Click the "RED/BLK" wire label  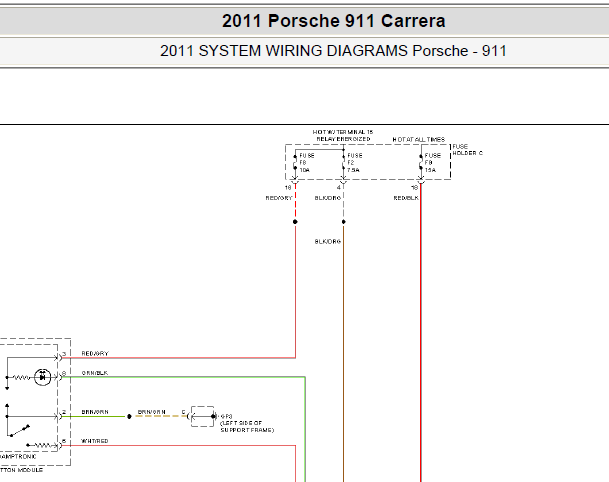[406, 198]
